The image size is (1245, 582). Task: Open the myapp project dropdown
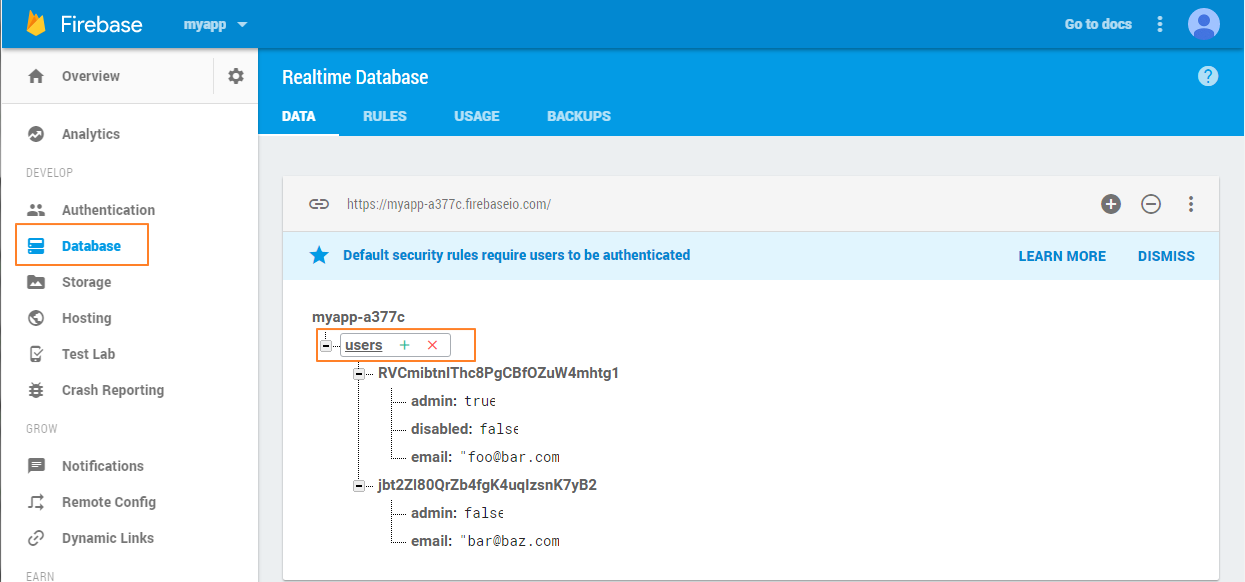(215, 24)
